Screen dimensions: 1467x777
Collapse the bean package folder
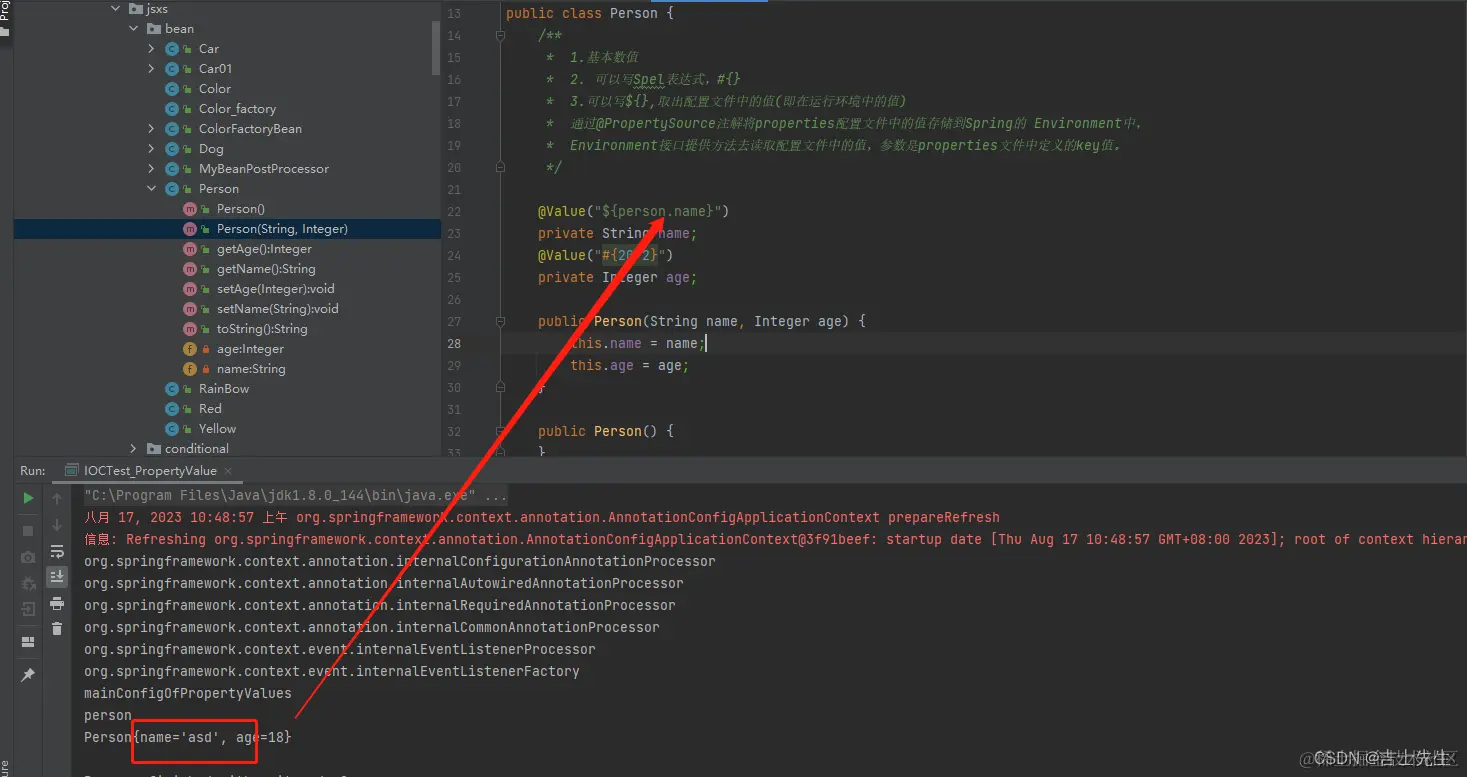click(134, 29)
